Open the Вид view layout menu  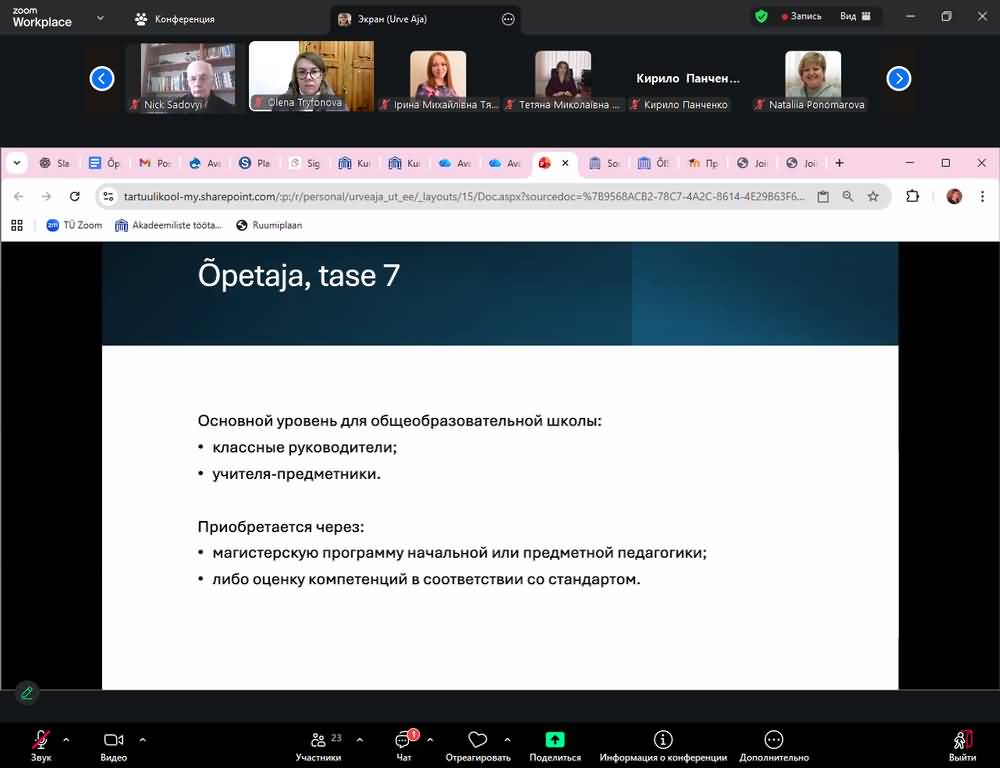(x=855, y=17)
